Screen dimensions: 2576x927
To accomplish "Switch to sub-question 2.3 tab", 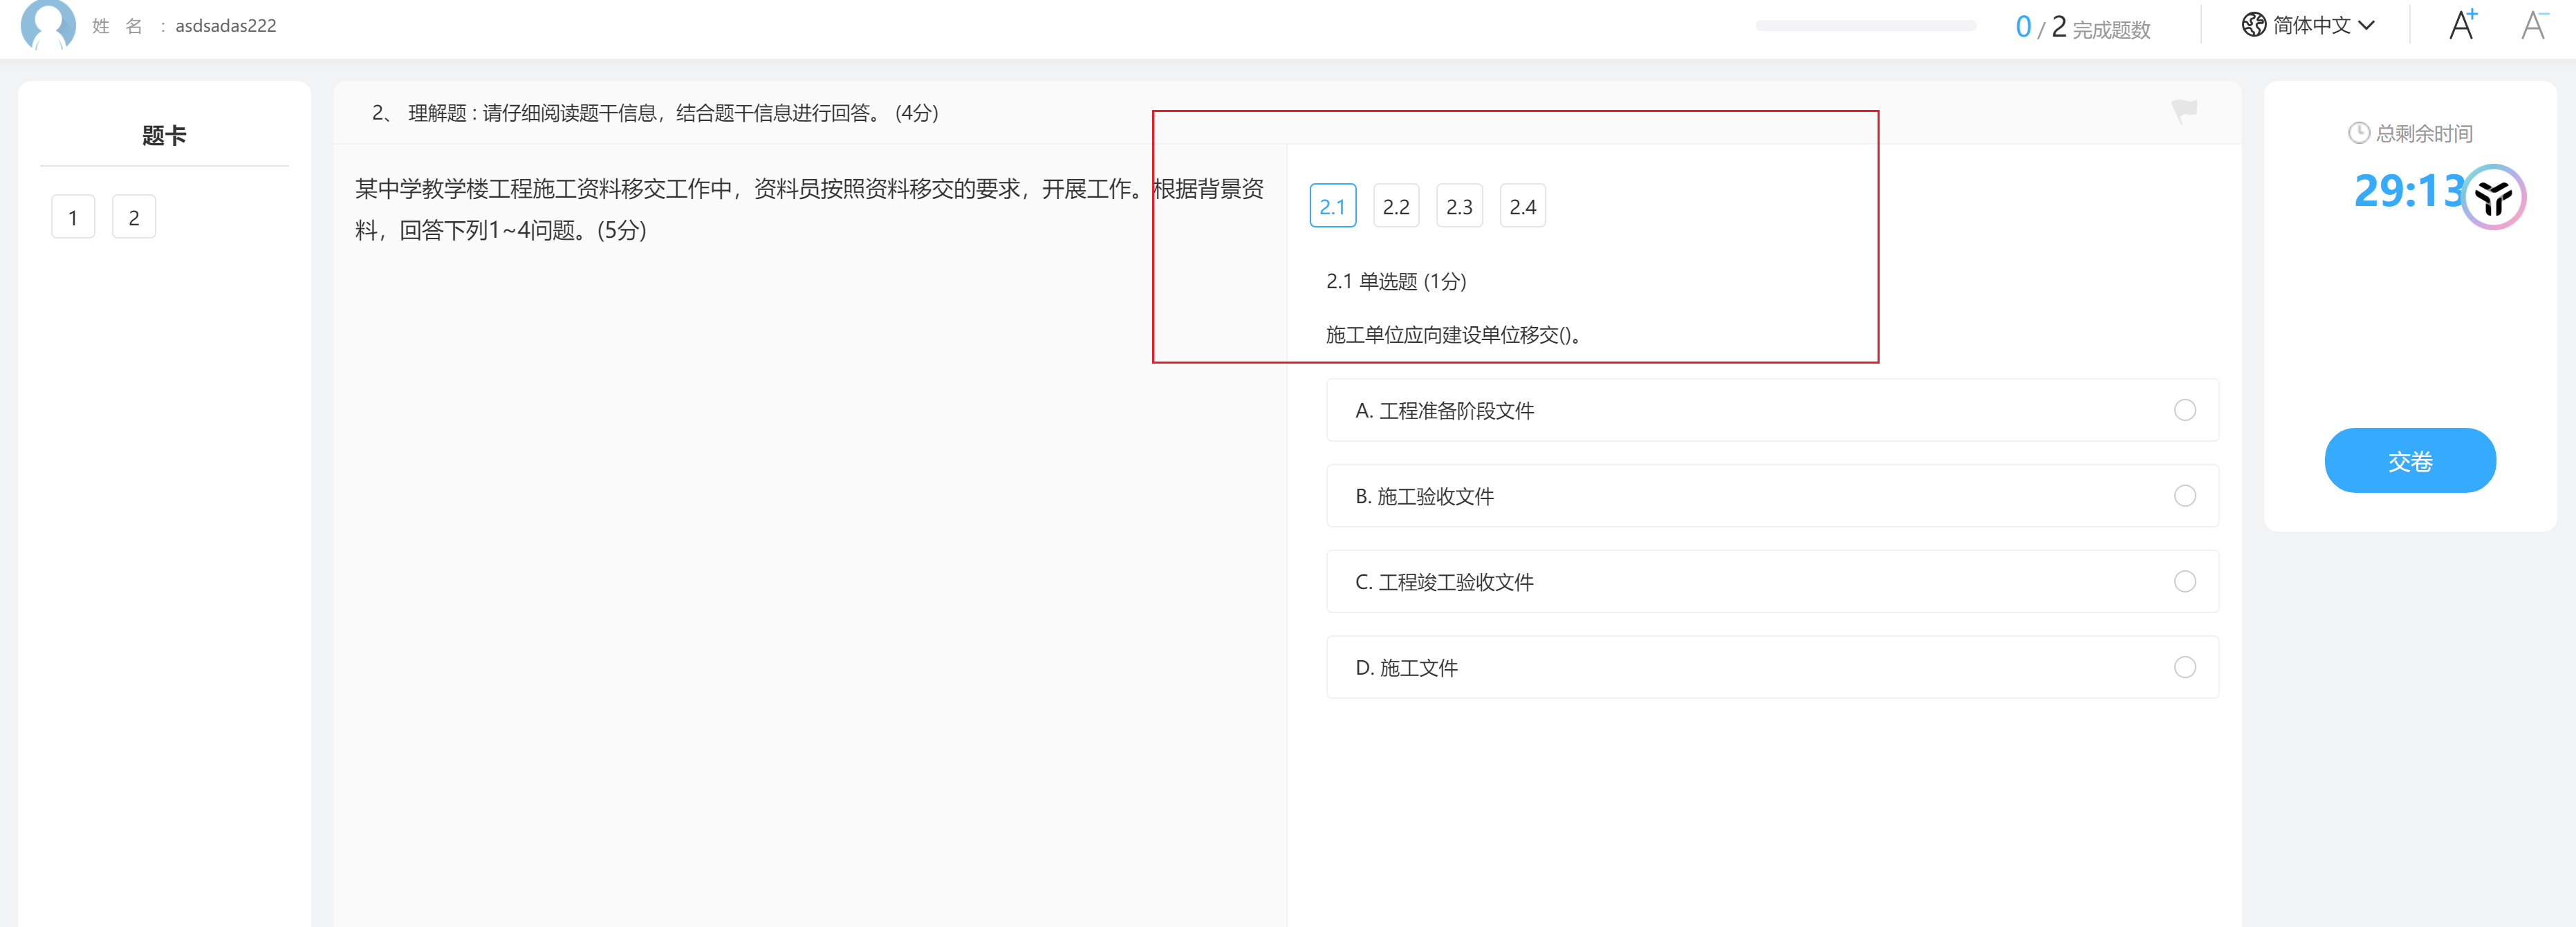I will pyautogui.click(x=1459, y=206).
